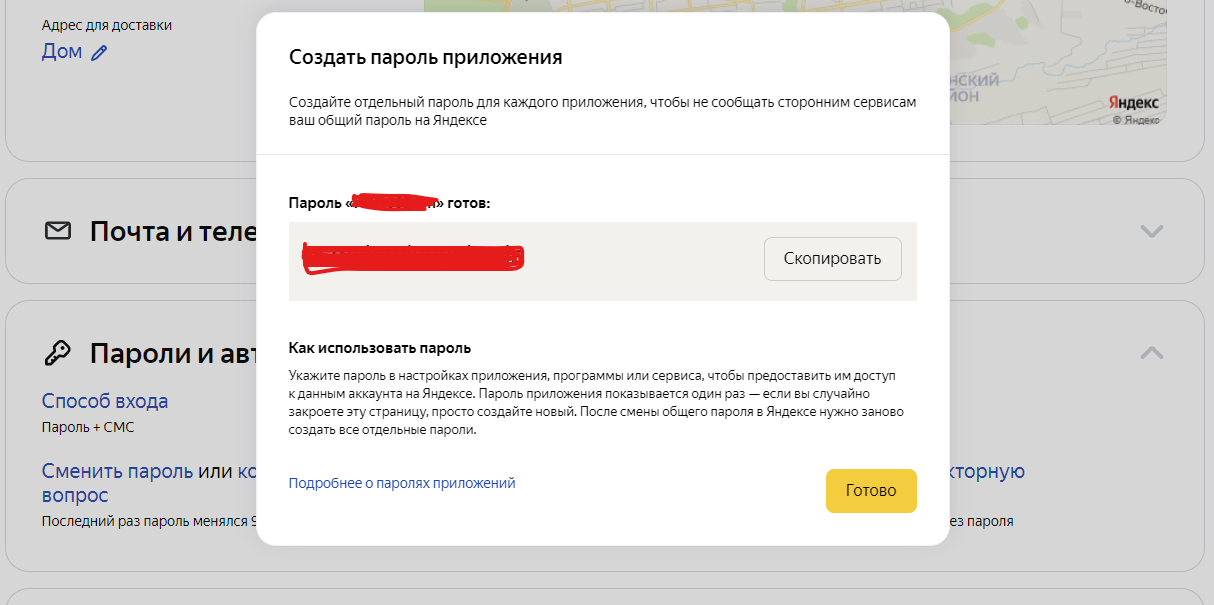Click the вопрос link below Сменить пароль

point(75,495)
